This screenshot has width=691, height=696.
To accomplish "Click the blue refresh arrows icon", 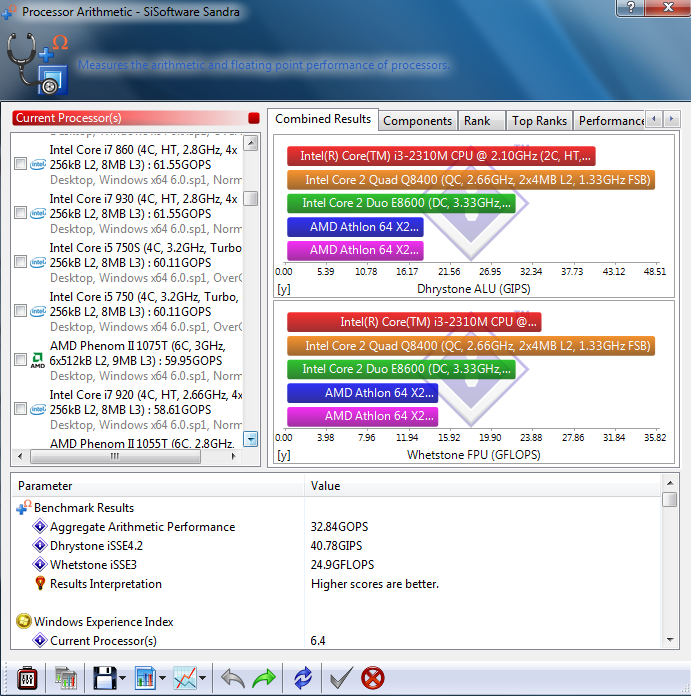I will click(303, 679).
